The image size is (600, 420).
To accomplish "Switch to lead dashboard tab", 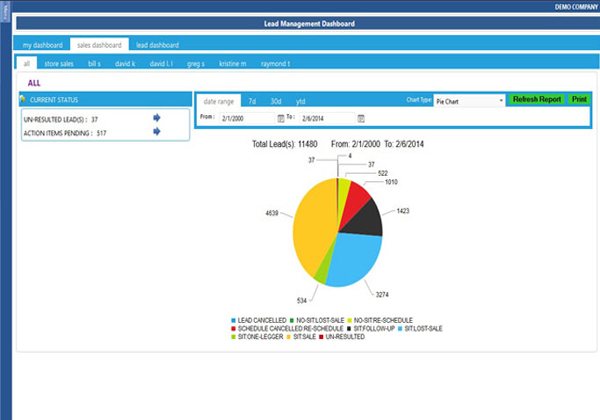I will click(x=157, y=45).
